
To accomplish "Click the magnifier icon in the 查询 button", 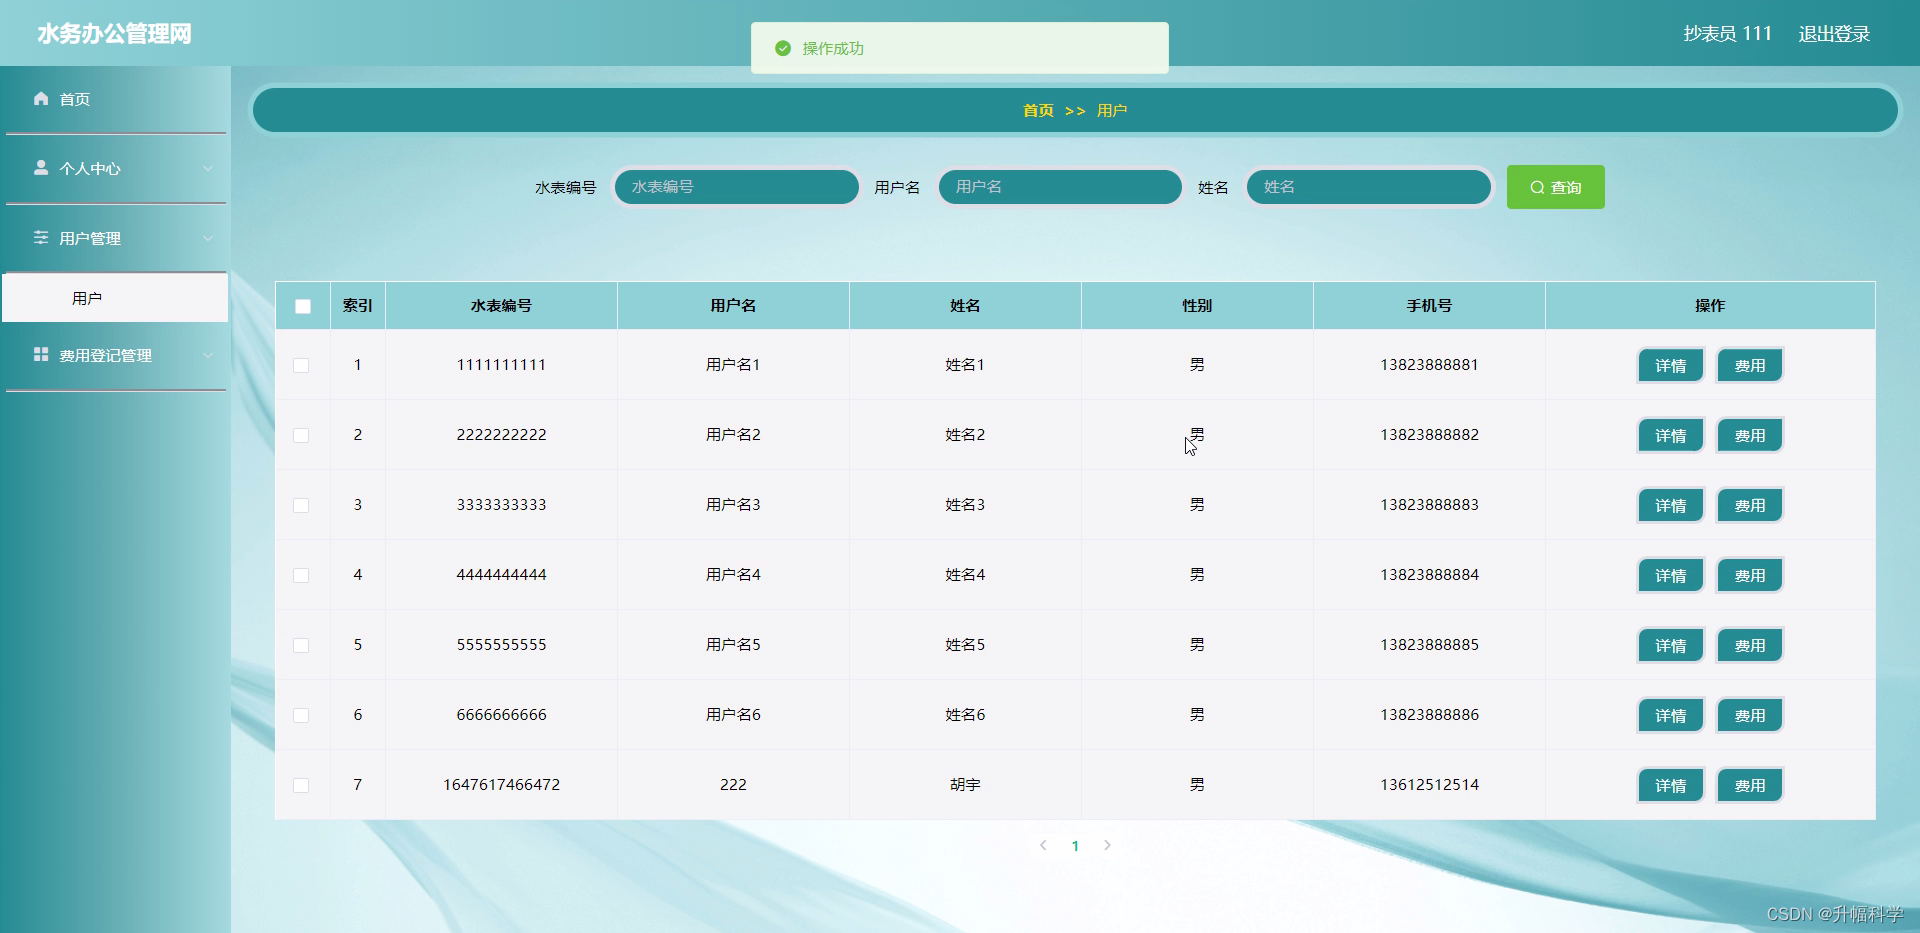I will tap(1538, 187).
